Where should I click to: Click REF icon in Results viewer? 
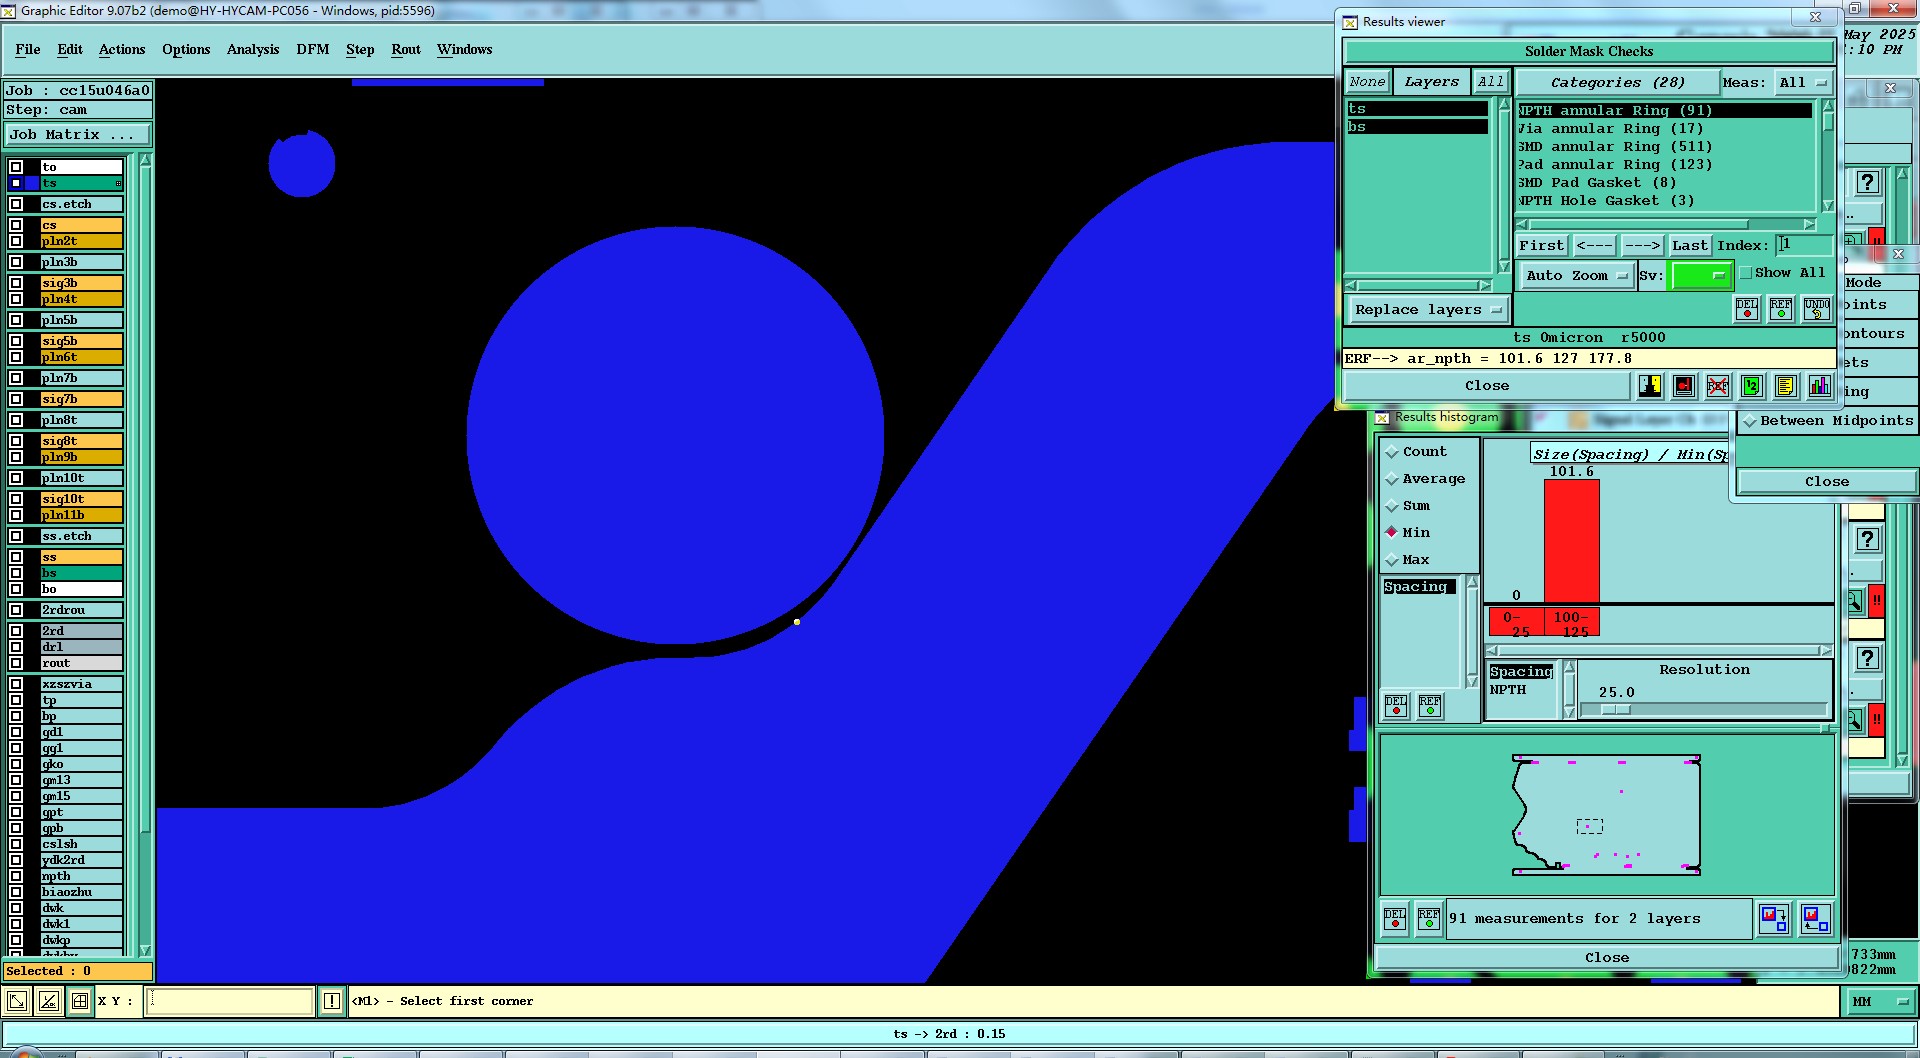point(1781,309)
